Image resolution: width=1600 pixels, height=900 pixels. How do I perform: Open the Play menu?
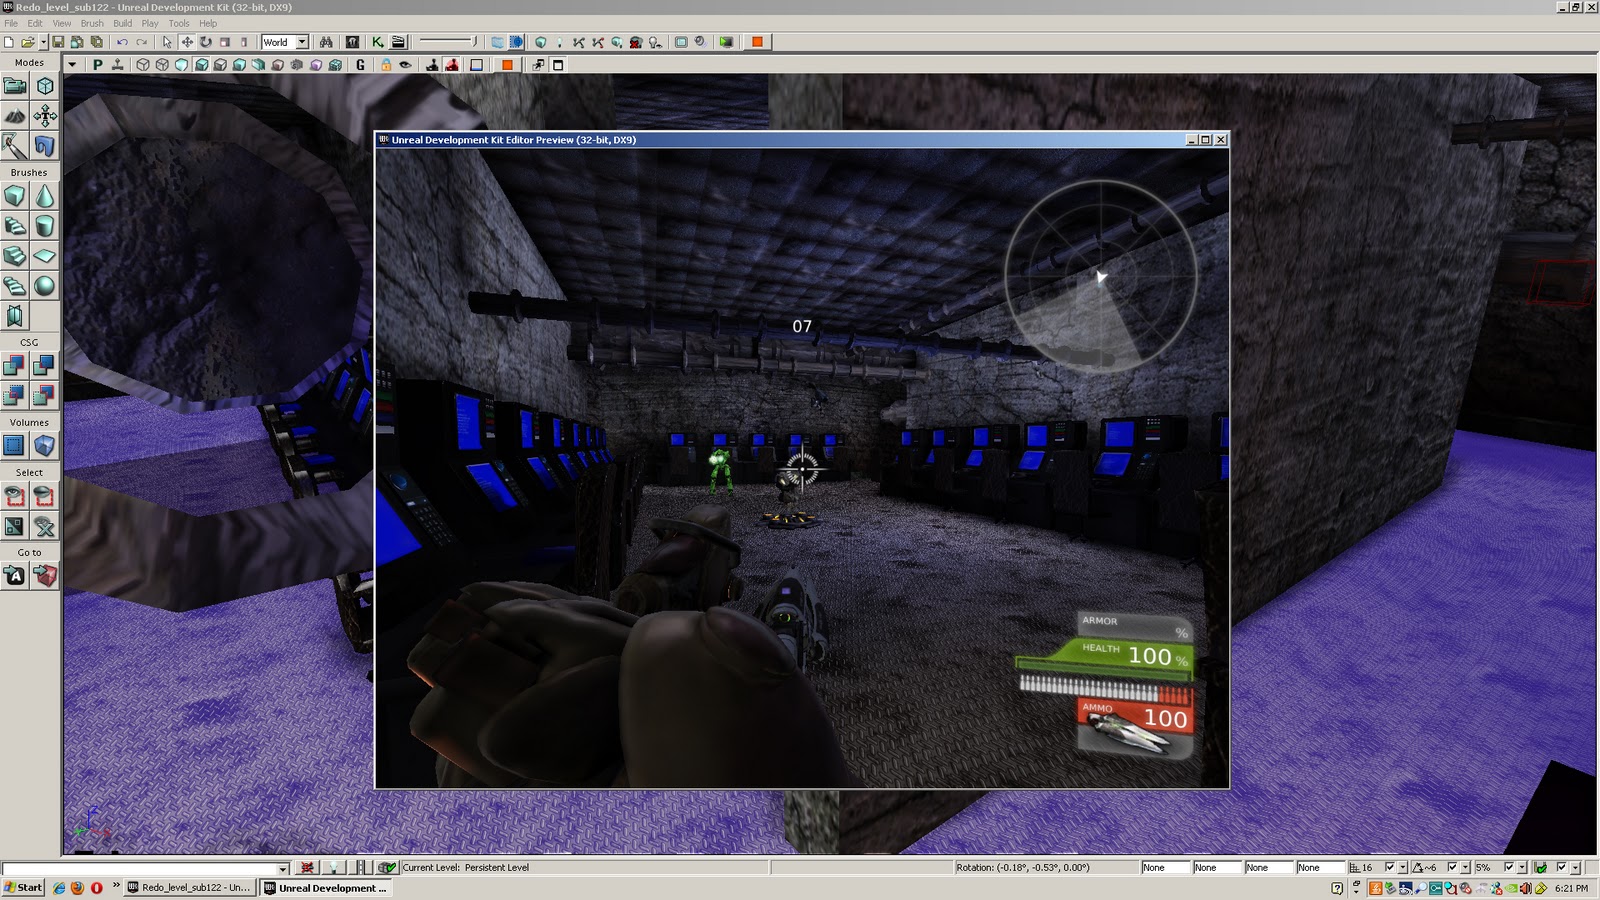150,23
